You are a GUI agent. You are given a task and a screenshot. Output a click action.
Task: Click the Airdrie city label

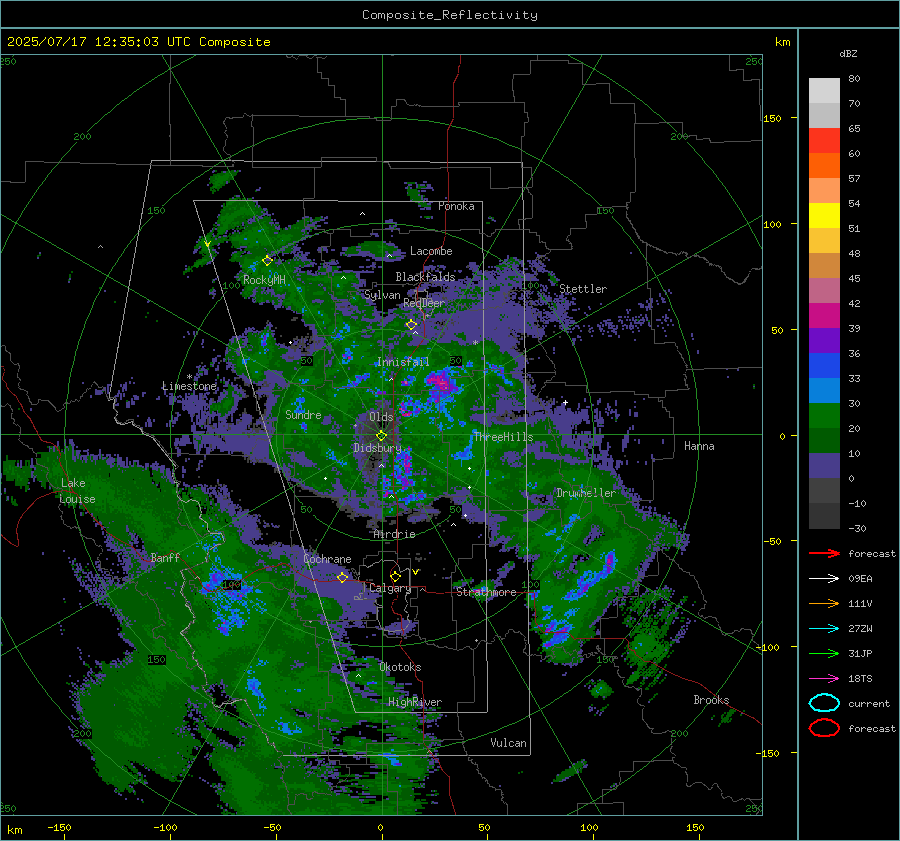394,534
